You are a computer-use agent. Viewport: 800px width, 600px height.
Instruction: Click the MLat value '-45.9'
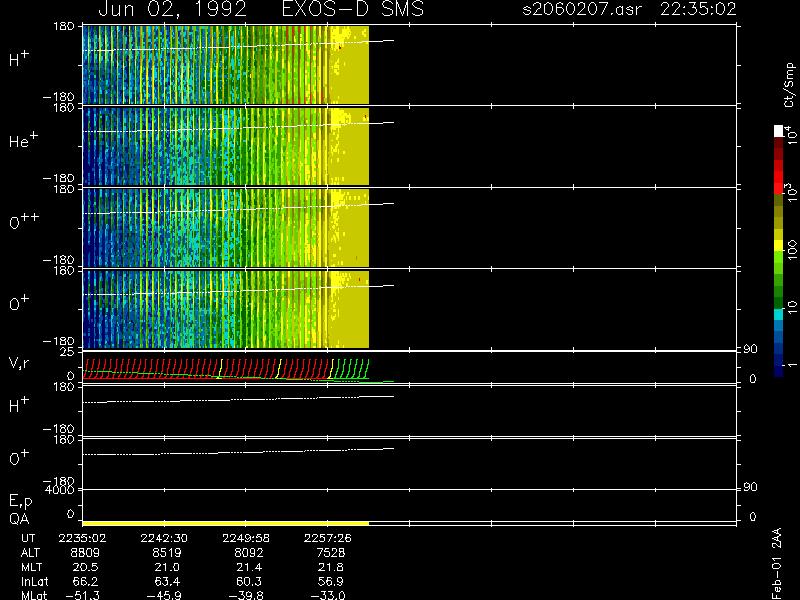tap(164, 595)
